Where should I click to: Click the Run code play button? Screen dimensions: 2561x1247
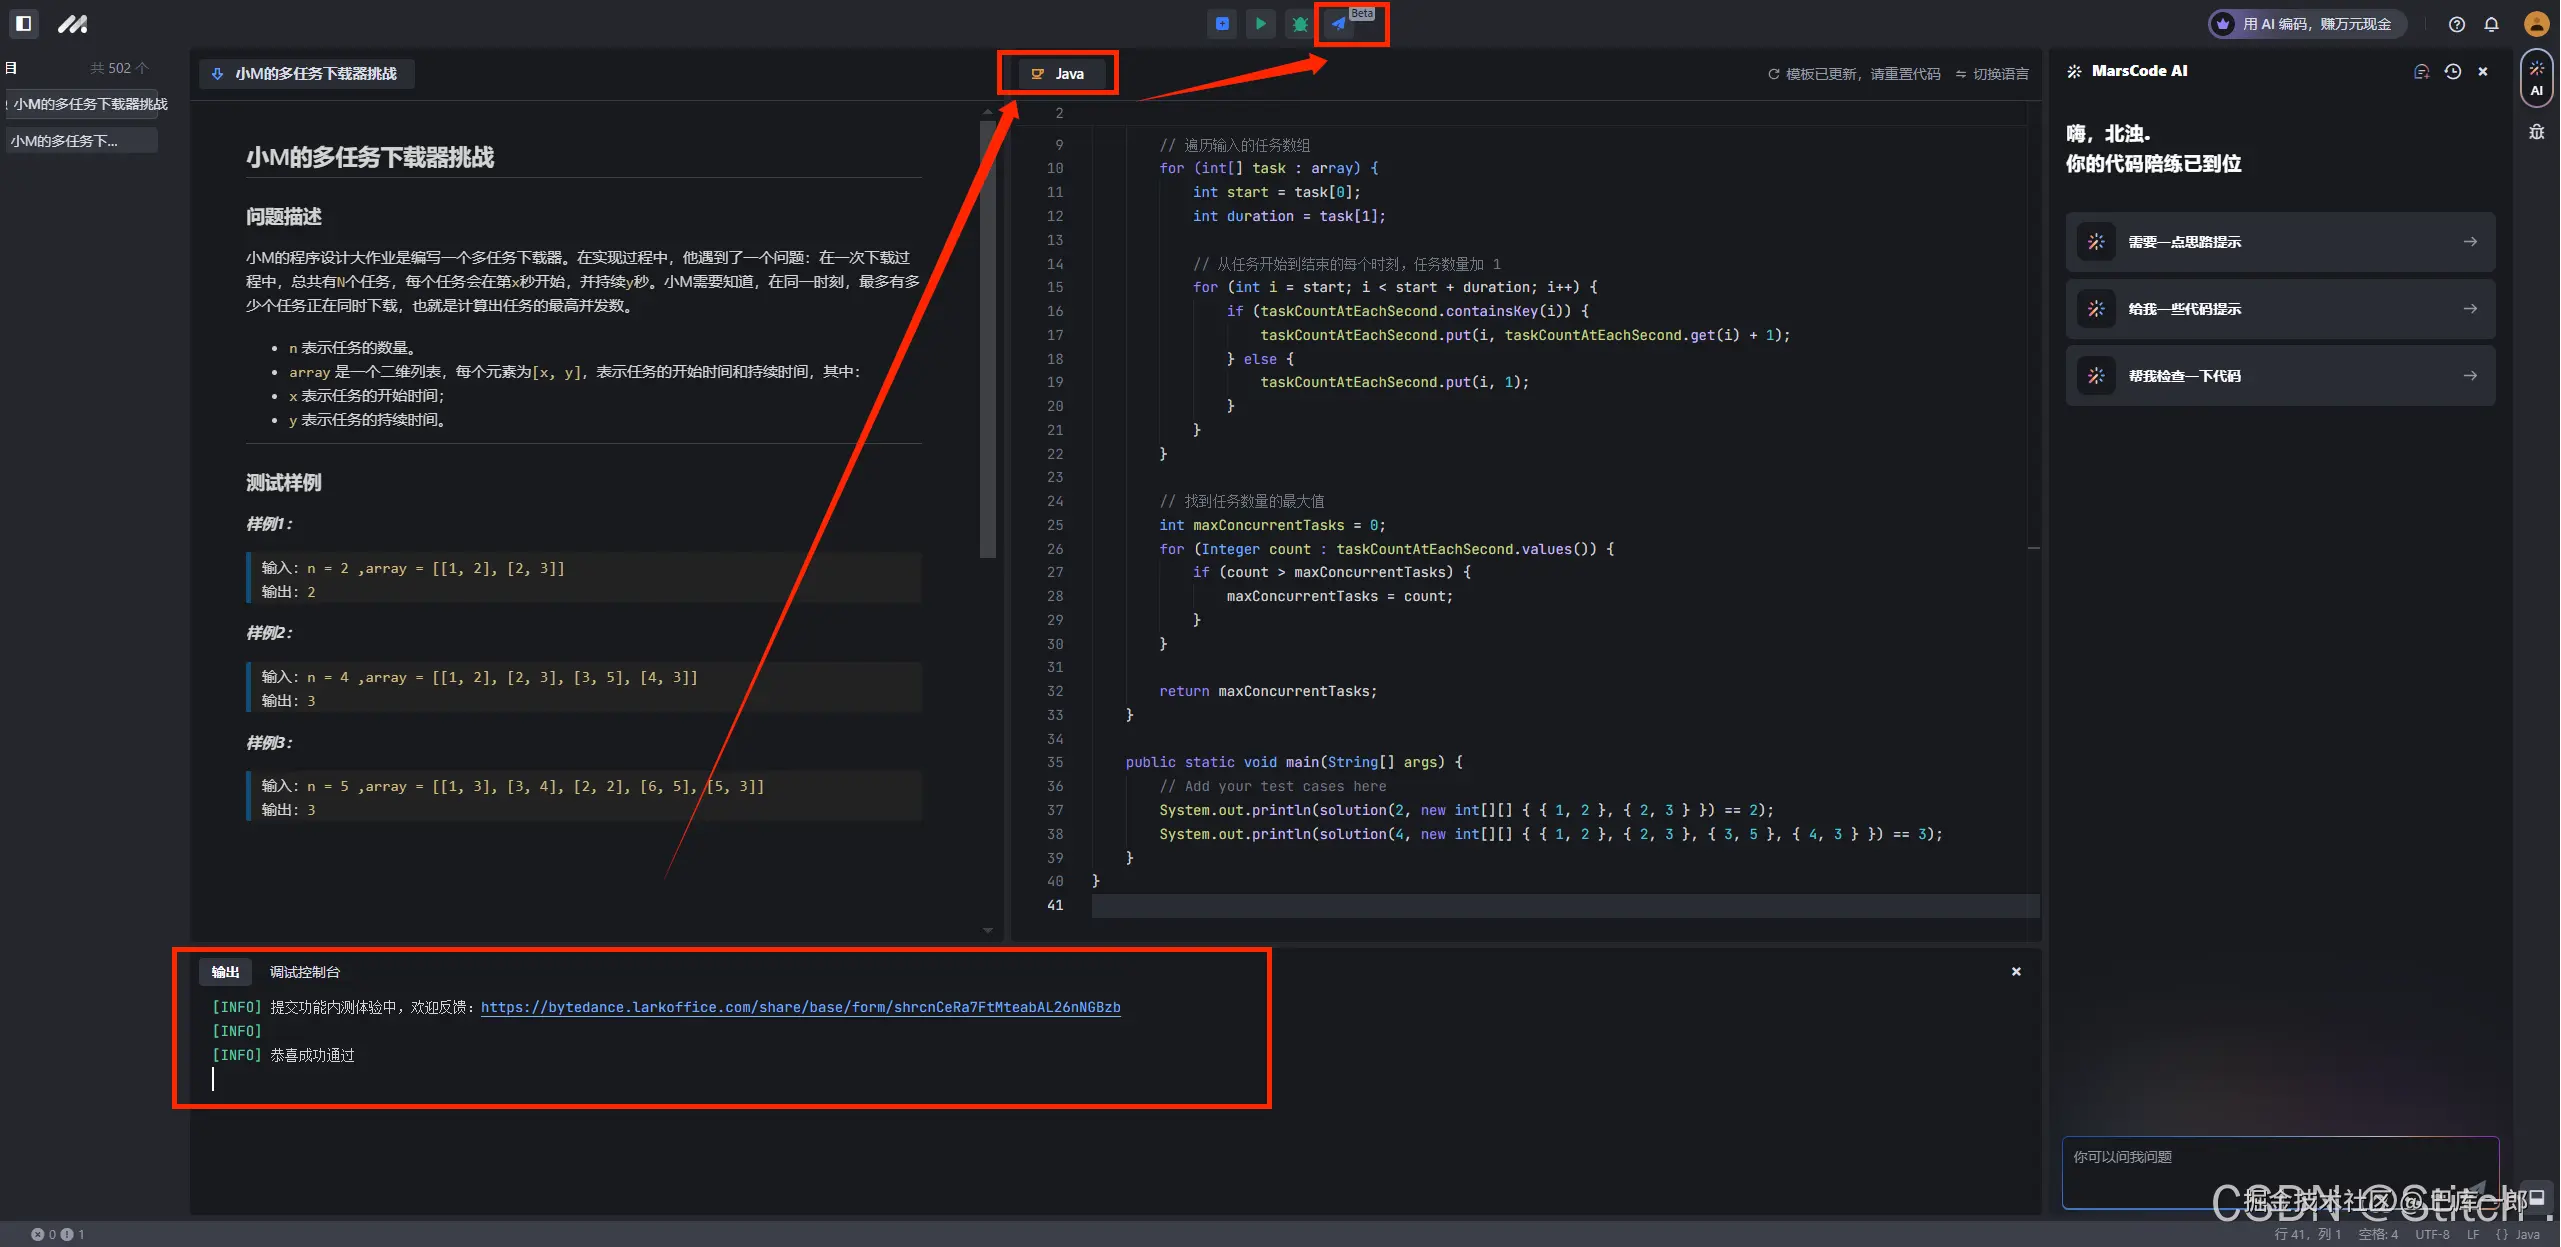pyautogui.click(x=1260, y=24)
